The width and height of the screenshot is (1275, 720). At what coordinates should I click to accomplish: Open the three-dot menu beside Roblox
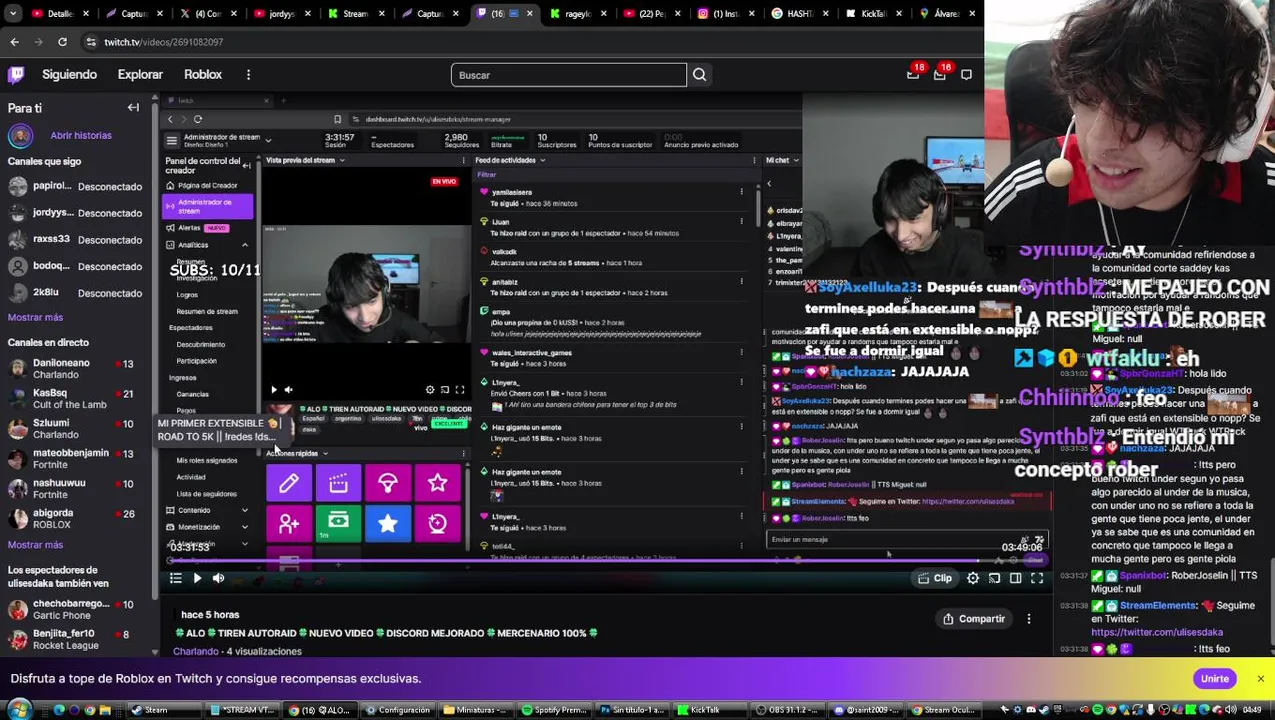coord(248,74)
